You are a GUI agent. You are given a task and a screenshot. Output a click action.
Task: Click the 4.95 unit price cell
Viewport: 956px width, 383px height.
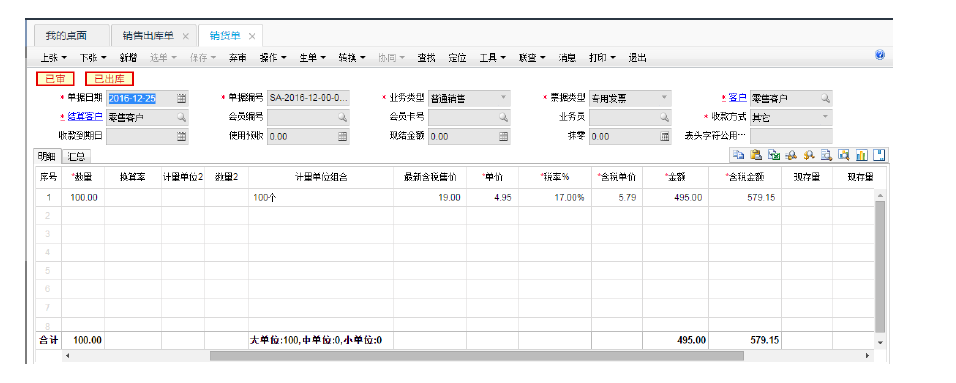tap(493, 198)
